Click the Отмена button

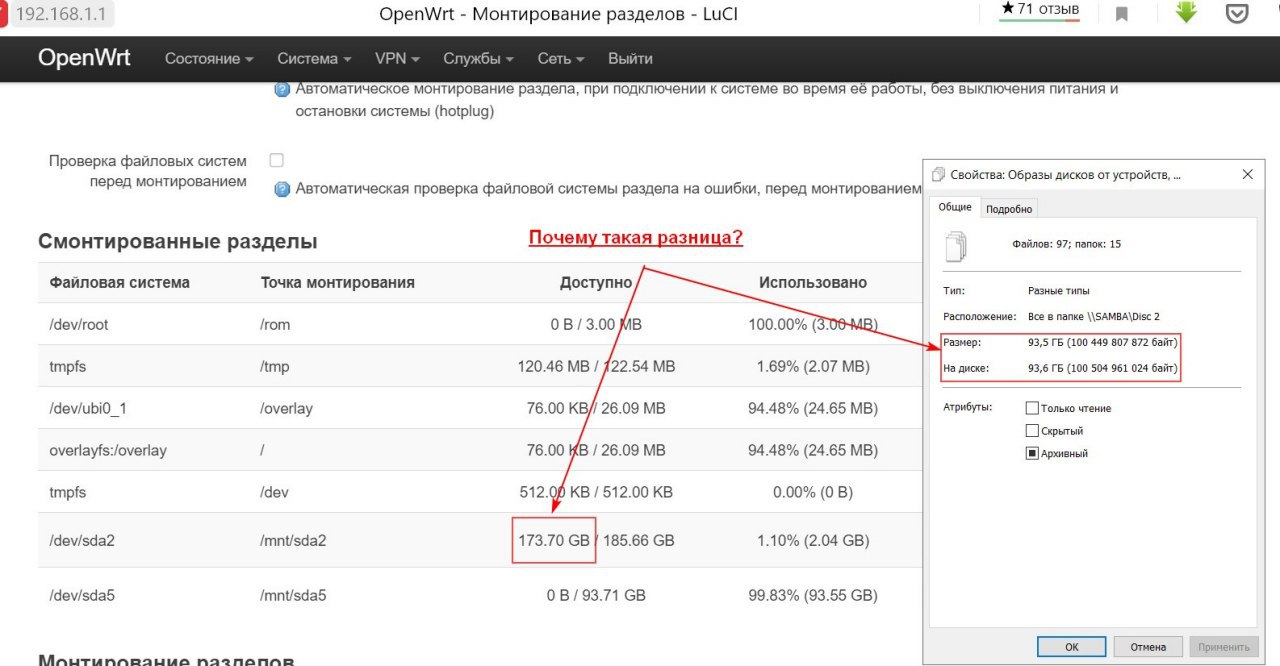point(1148,647)
